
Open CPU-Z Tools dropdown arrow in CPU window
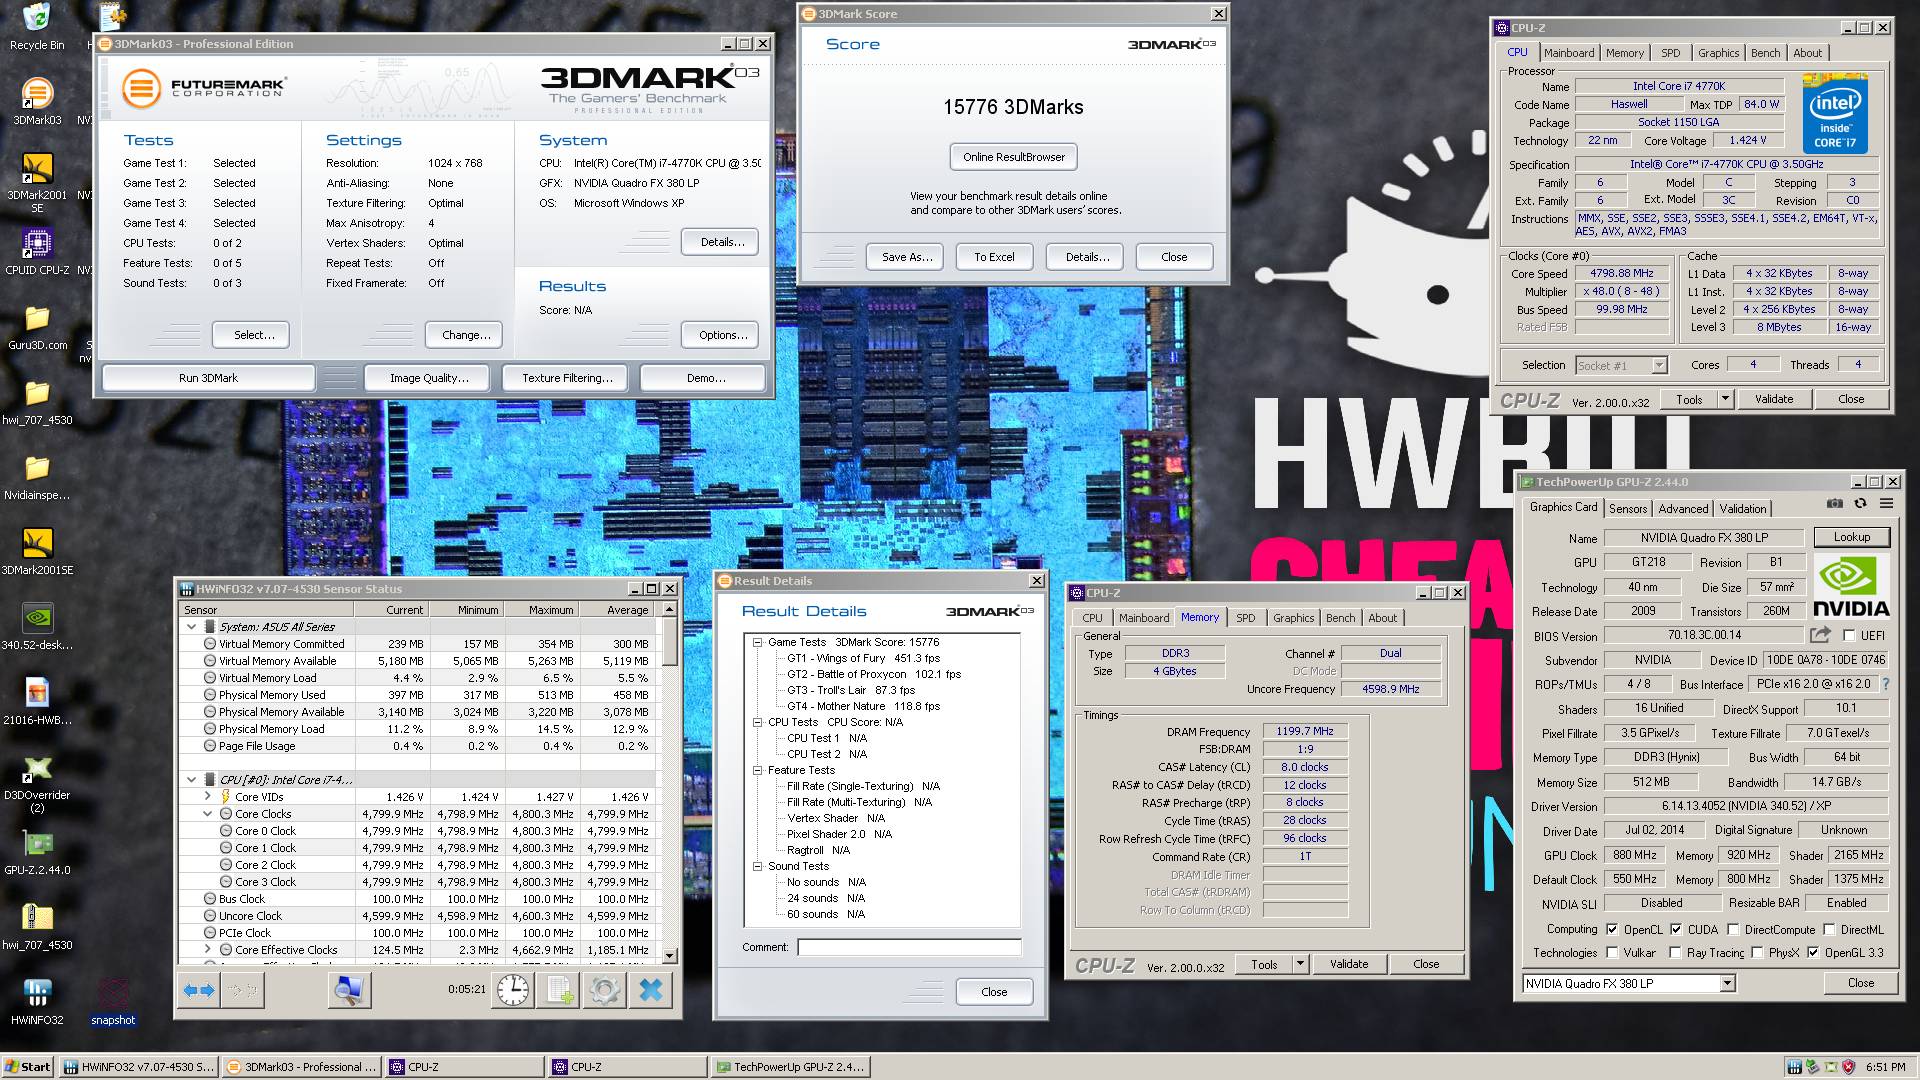coord(1725,399)
